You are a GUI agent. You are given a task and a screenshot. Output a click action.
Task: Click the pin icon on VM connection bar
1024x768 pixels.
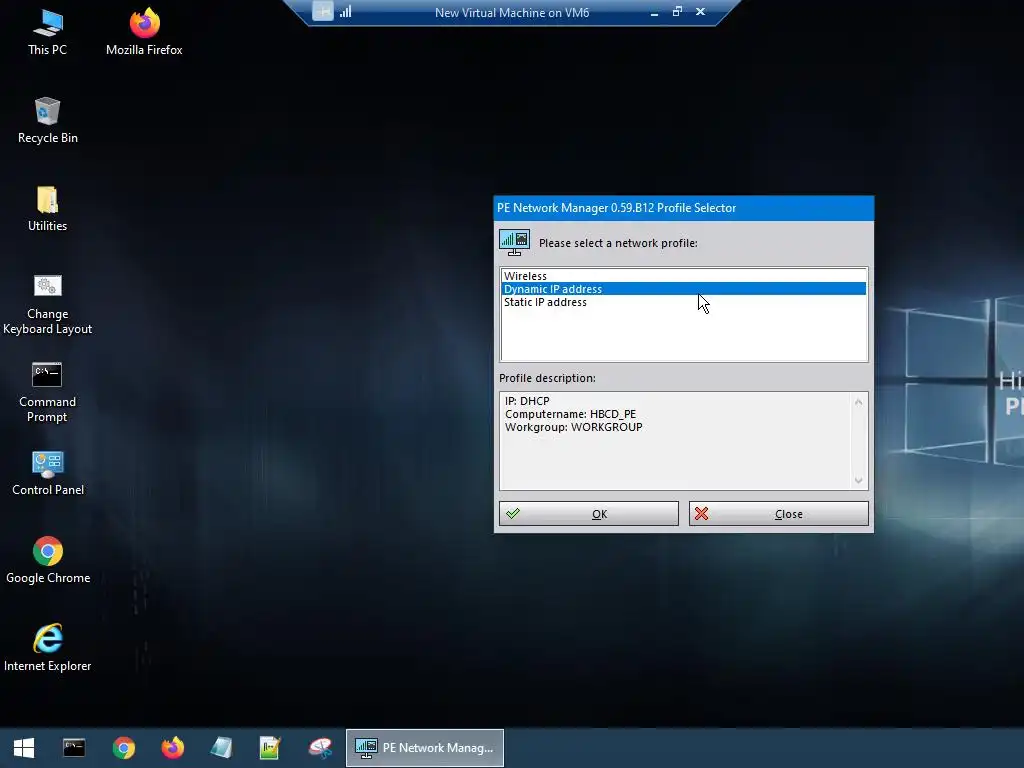tap(323, 11)
